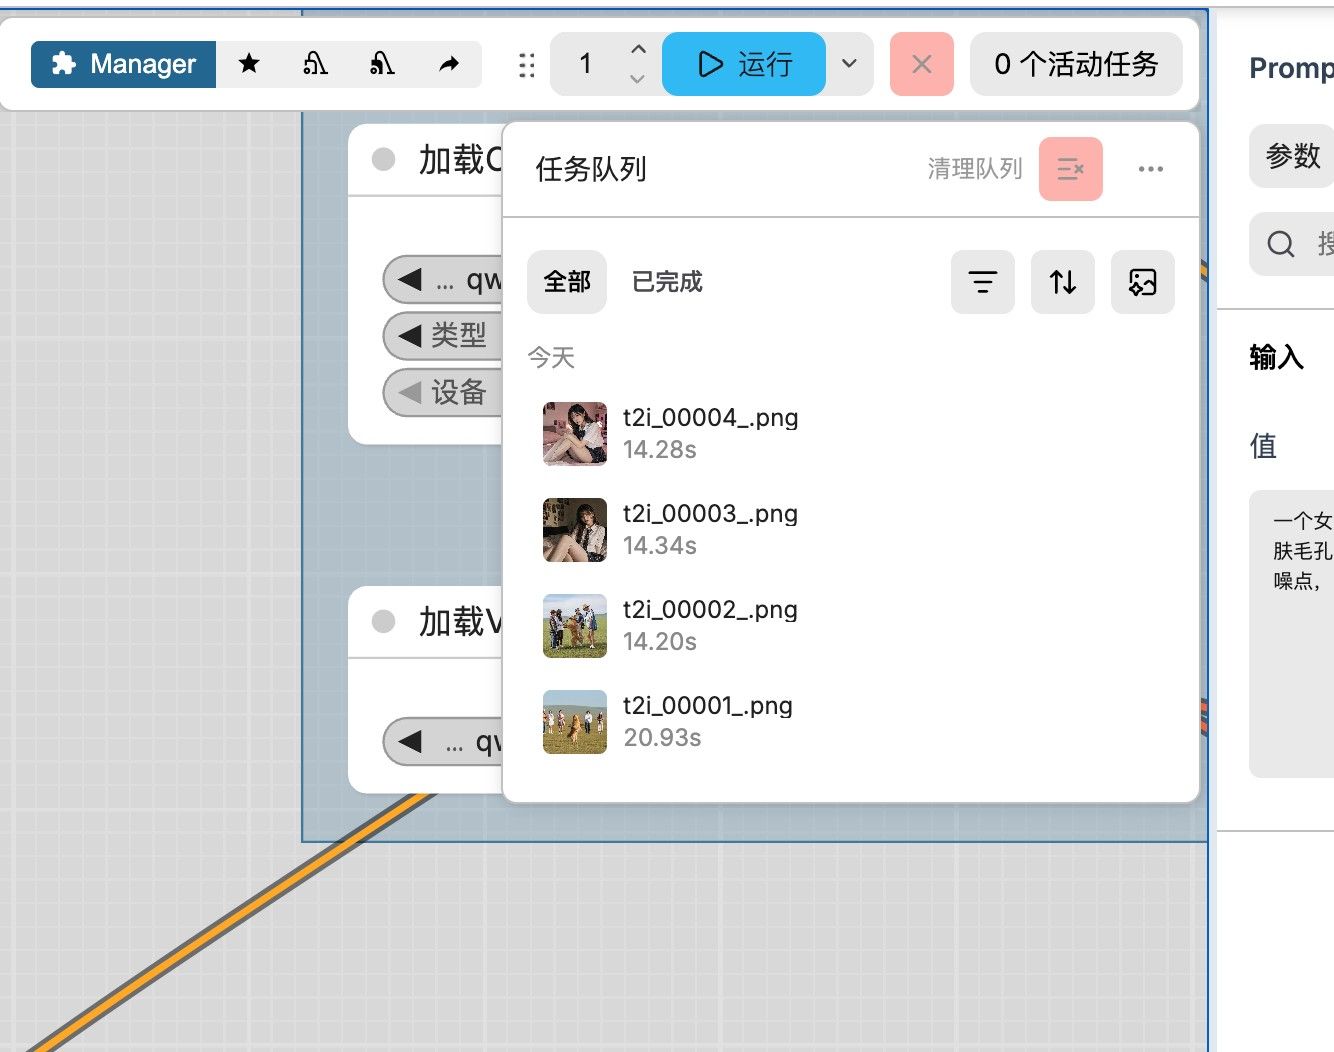Screen dimensions: 1334x1052
Task: Open the 参数 tab in right panel
Action: 1292,156
